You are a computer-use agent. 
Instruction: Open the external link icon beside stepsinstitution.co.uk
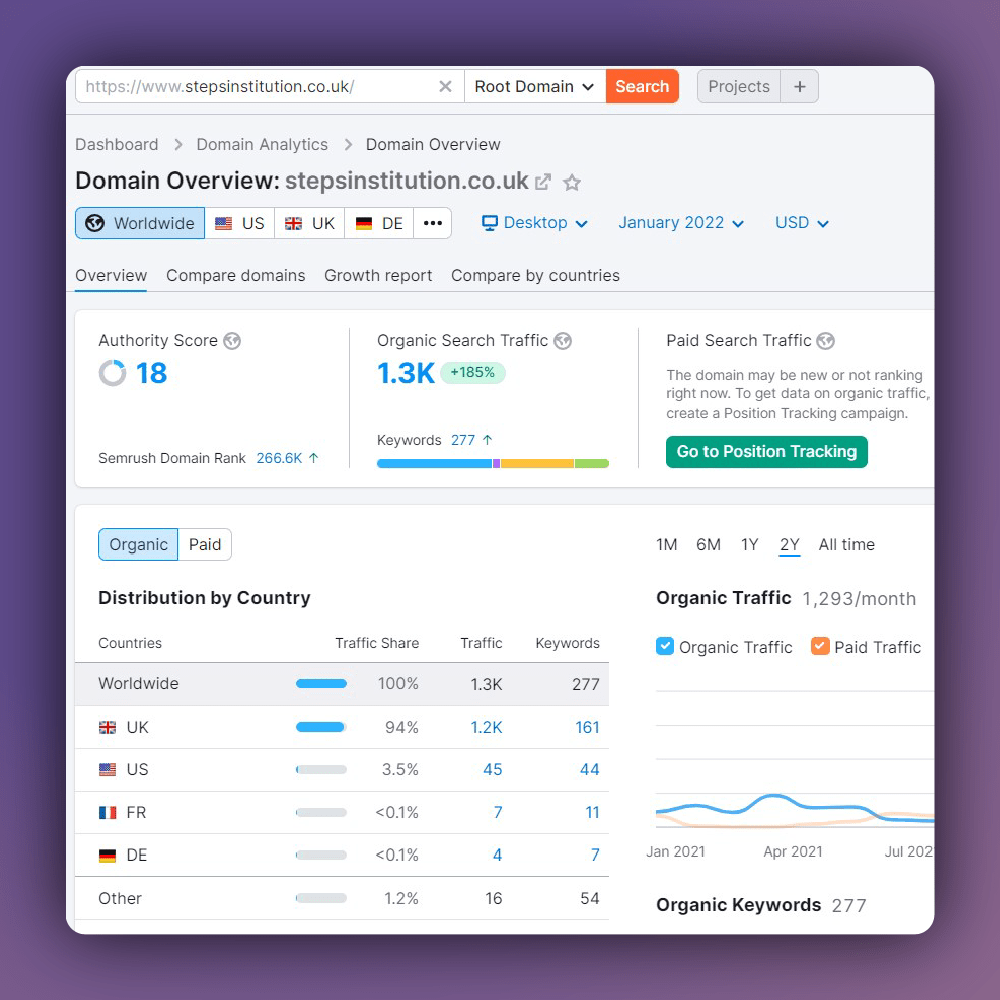coord(543,182)
